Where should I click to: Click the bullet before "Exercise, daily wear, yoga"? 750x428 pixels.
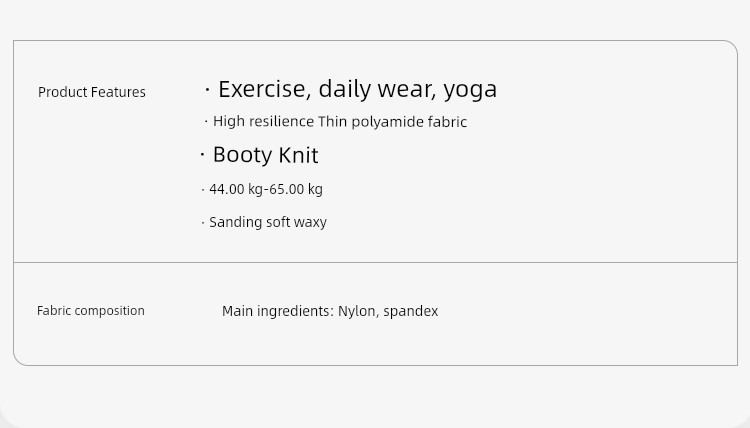pos(207,90)
